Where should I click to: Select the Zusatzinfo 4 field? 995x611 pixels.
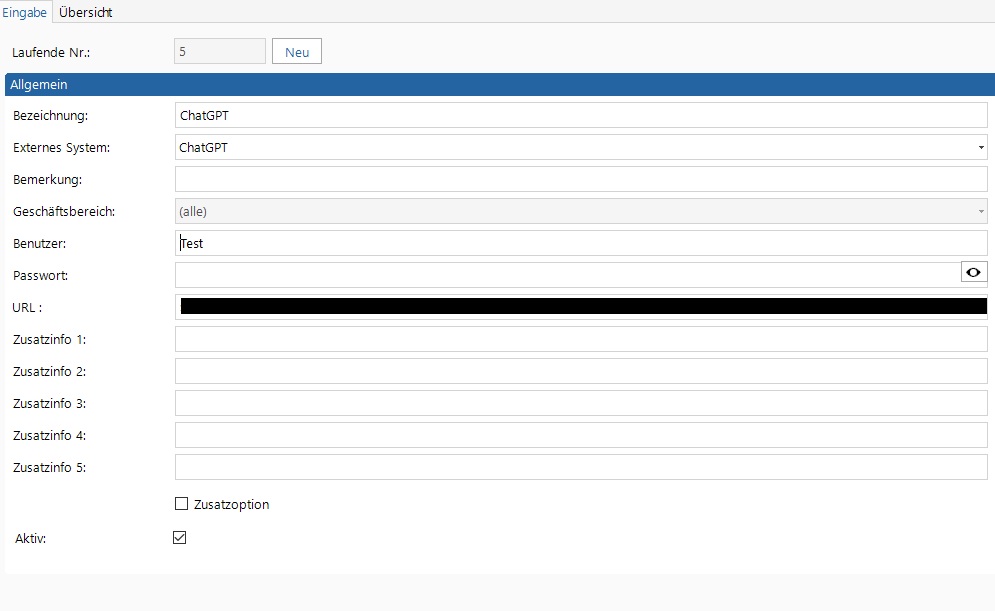(581, 435)
